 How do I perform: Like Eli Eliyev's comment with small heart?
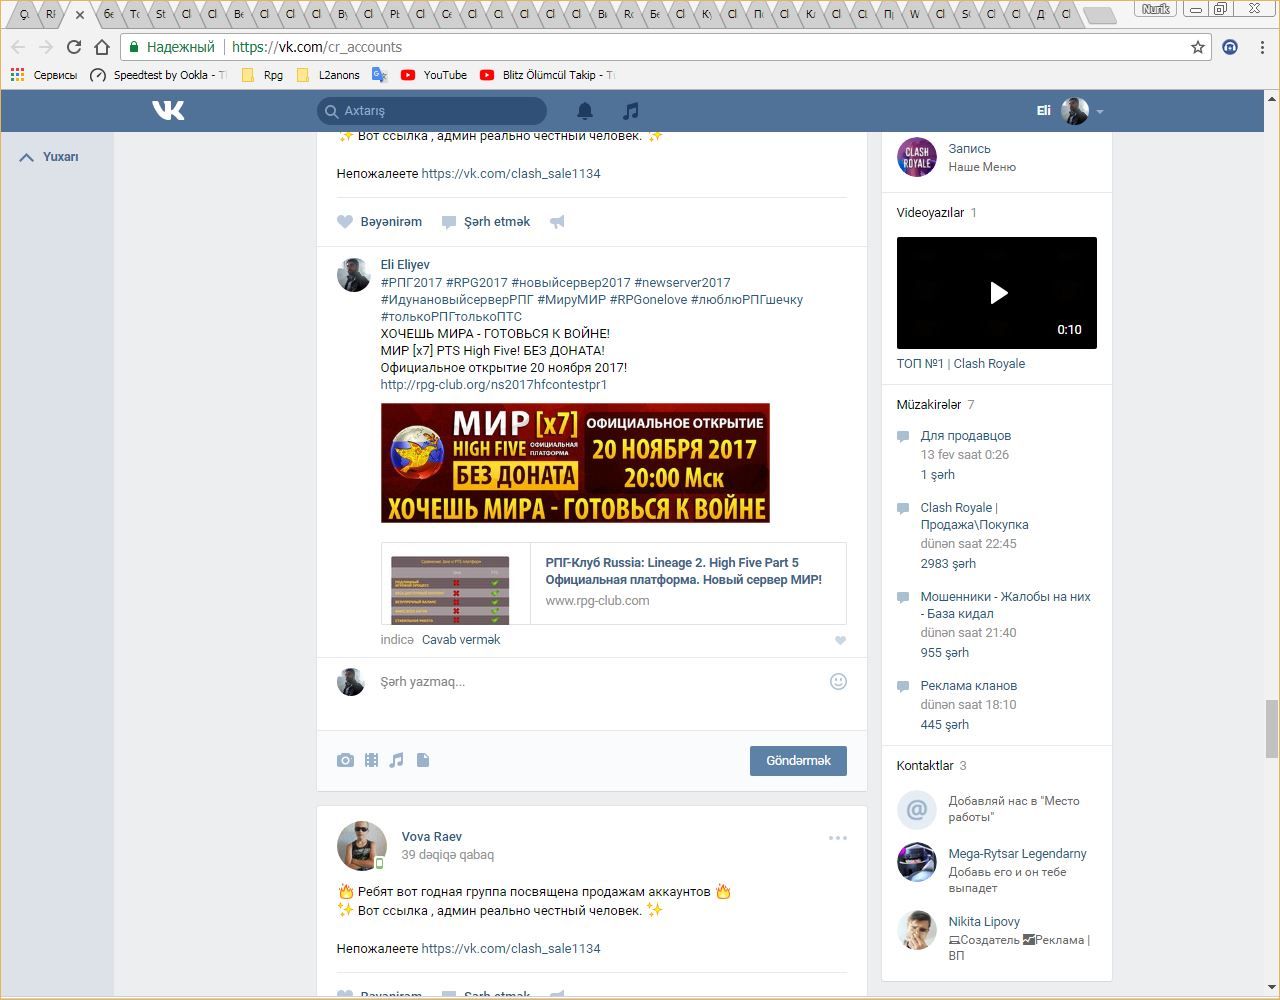(x=840, y=640)
